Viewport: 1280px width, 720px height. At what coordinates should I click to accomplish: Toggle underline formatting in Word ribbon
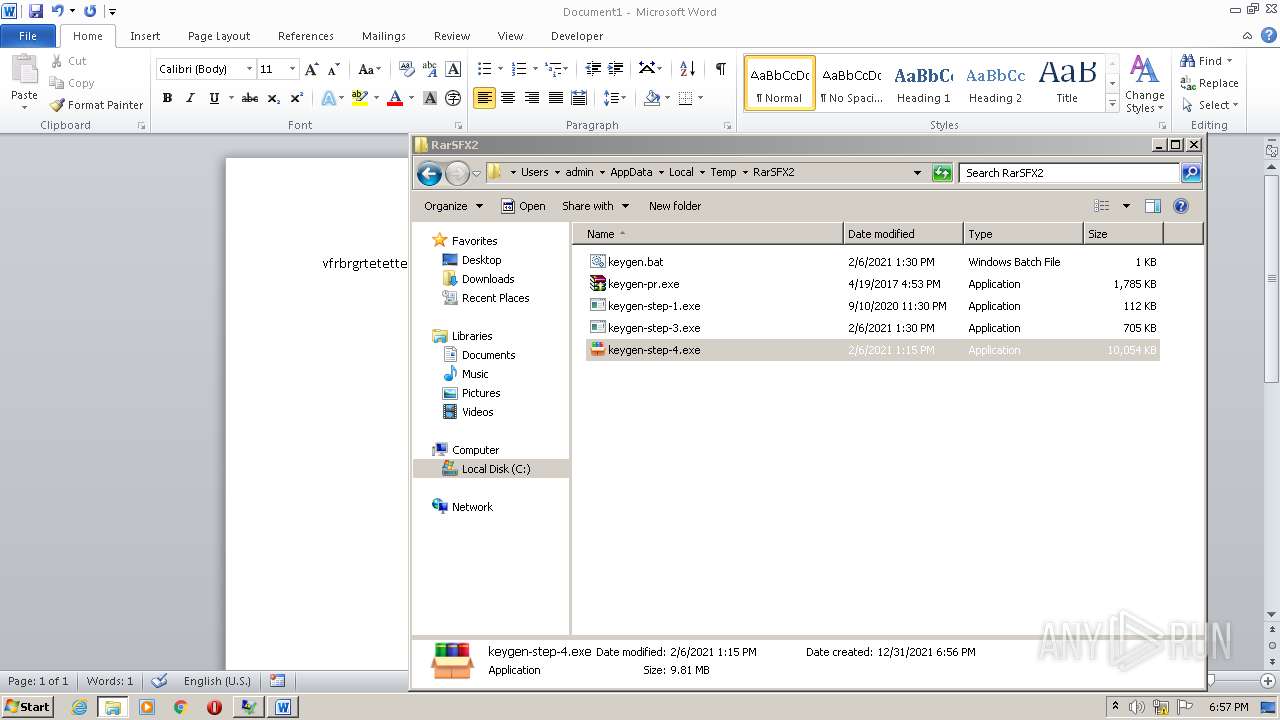click(x=214, y=98)
